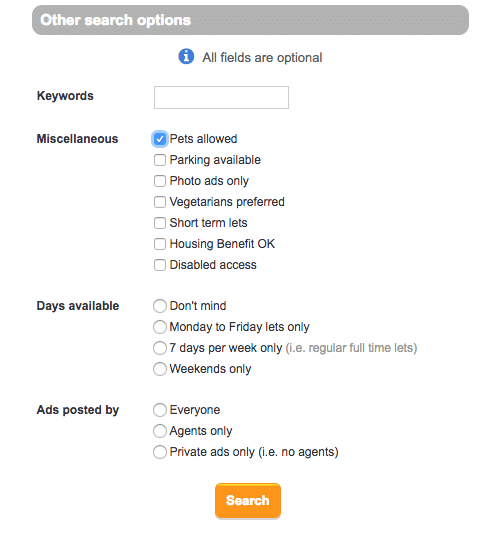Click the Other search options header
The height and width of the screenshot is (542, 503).
pyautogui.click(x=250, y=20)
